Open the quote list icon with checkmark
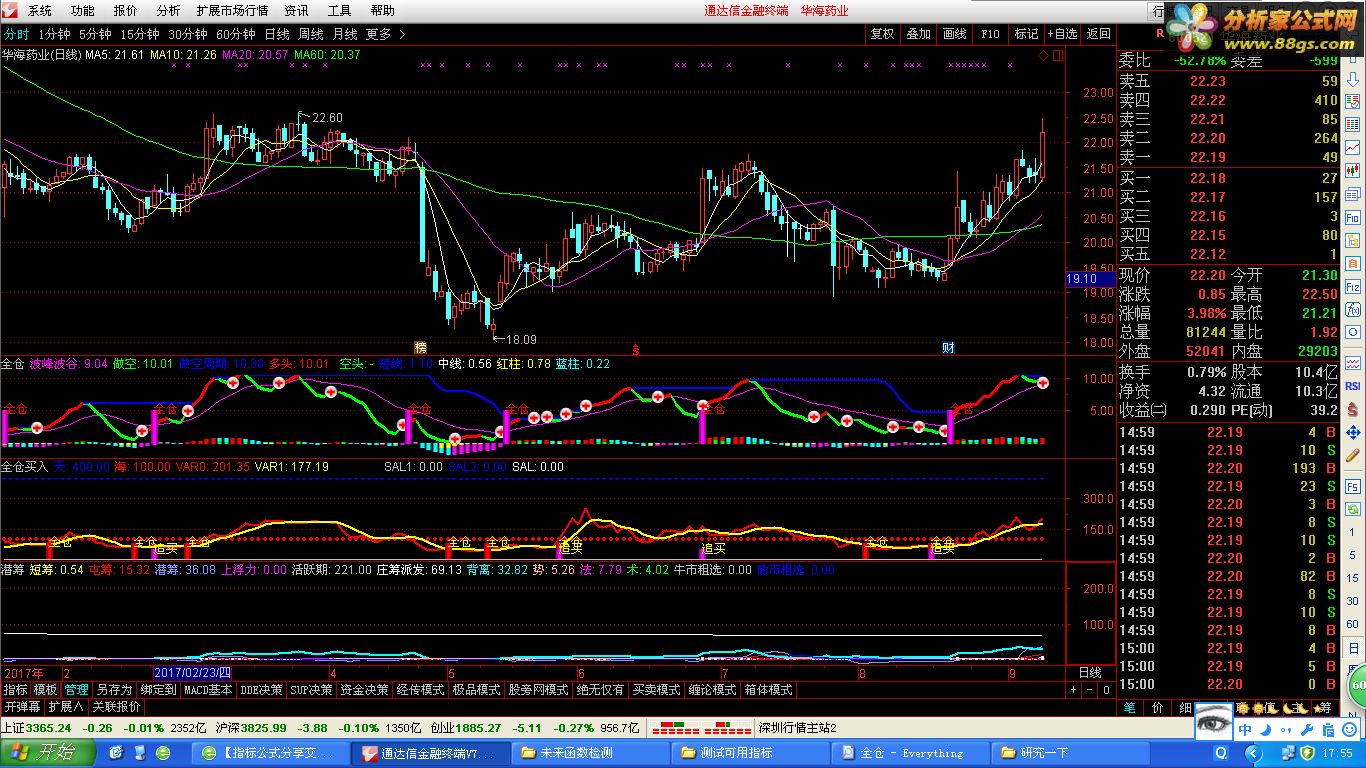Viewport: 1366px width, 768px height. [1353, 101]
